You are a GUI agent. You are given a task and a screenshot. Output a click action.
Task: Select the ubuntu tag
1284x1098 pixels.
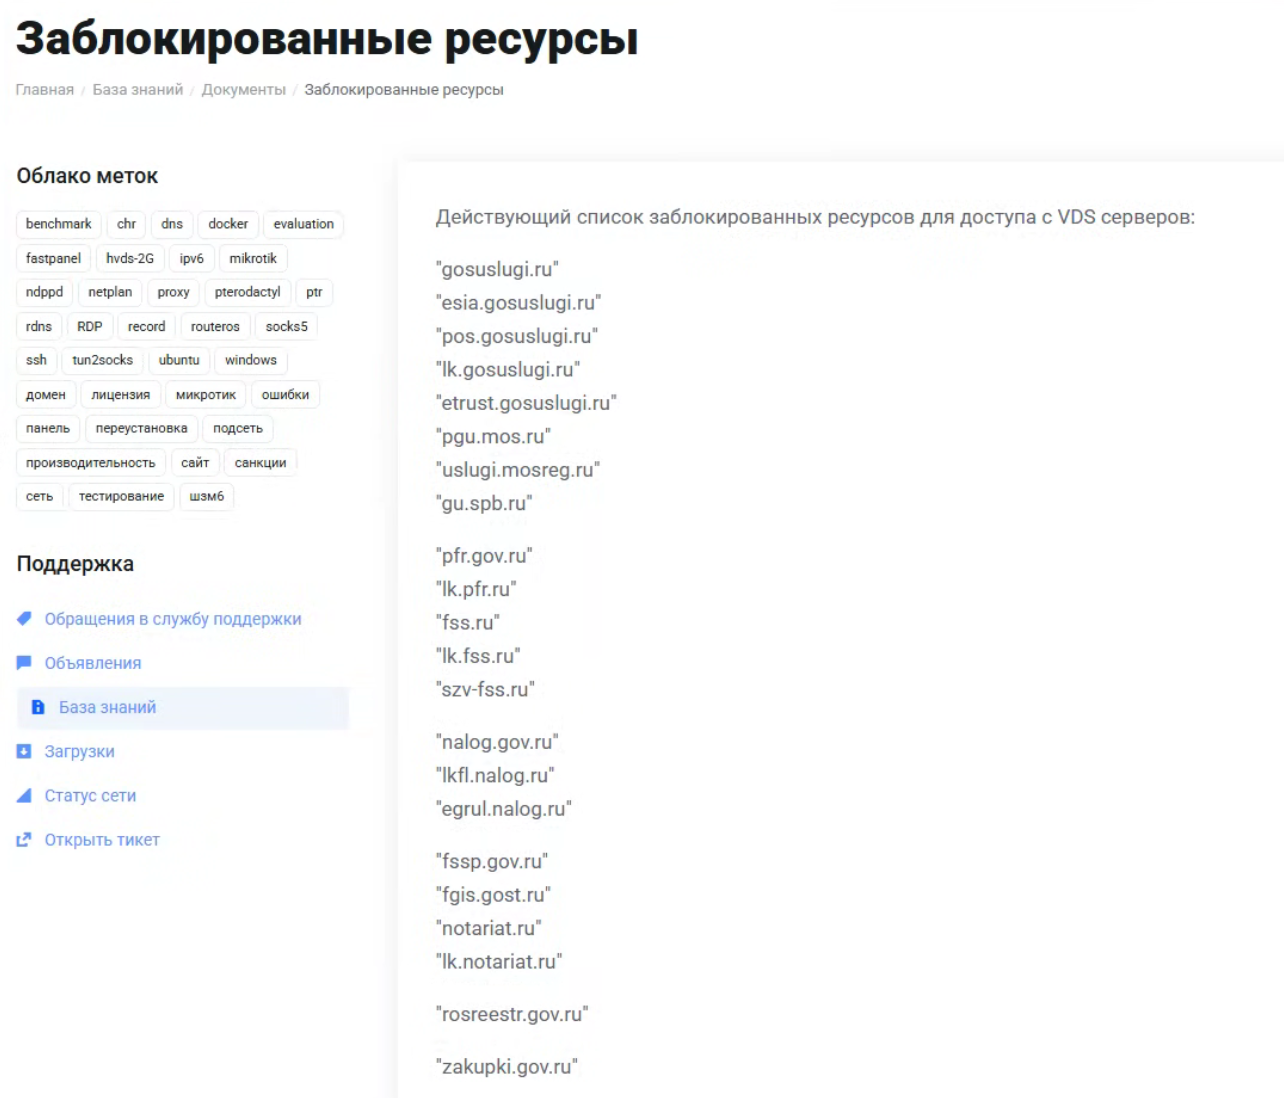click(179, 360)
